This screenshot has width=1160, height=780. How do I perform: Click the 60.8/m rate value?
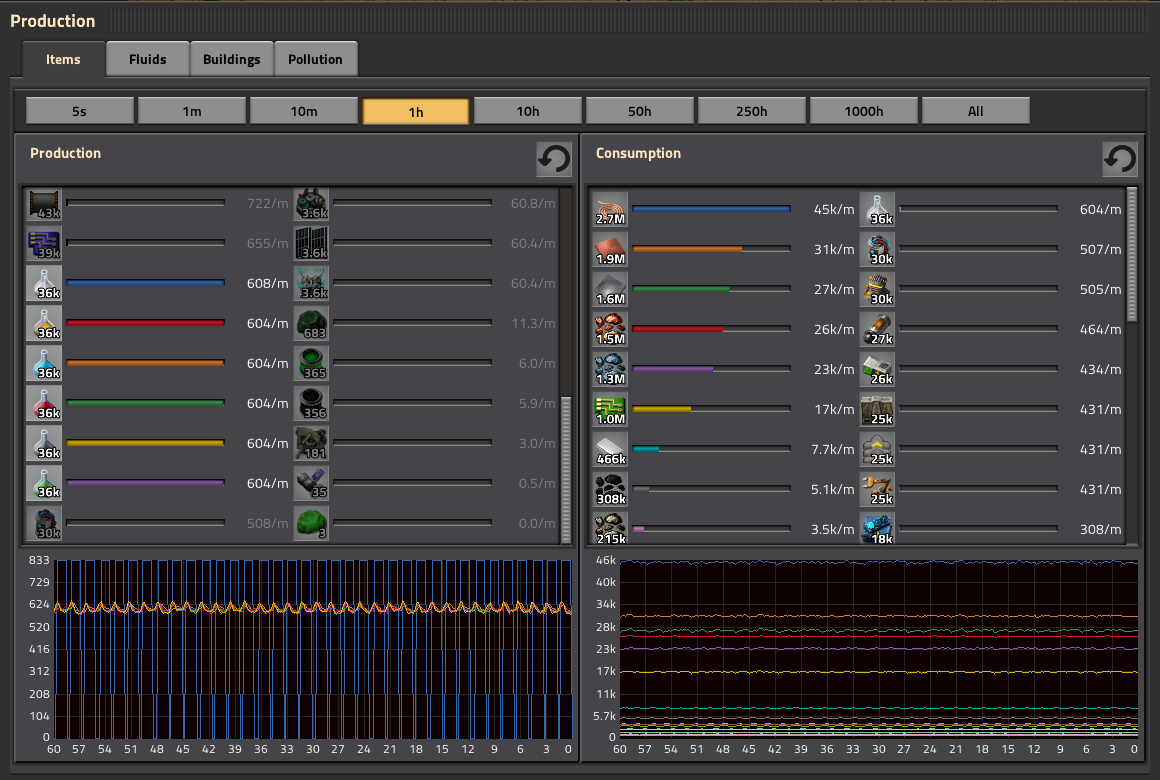tap(533, 204)
